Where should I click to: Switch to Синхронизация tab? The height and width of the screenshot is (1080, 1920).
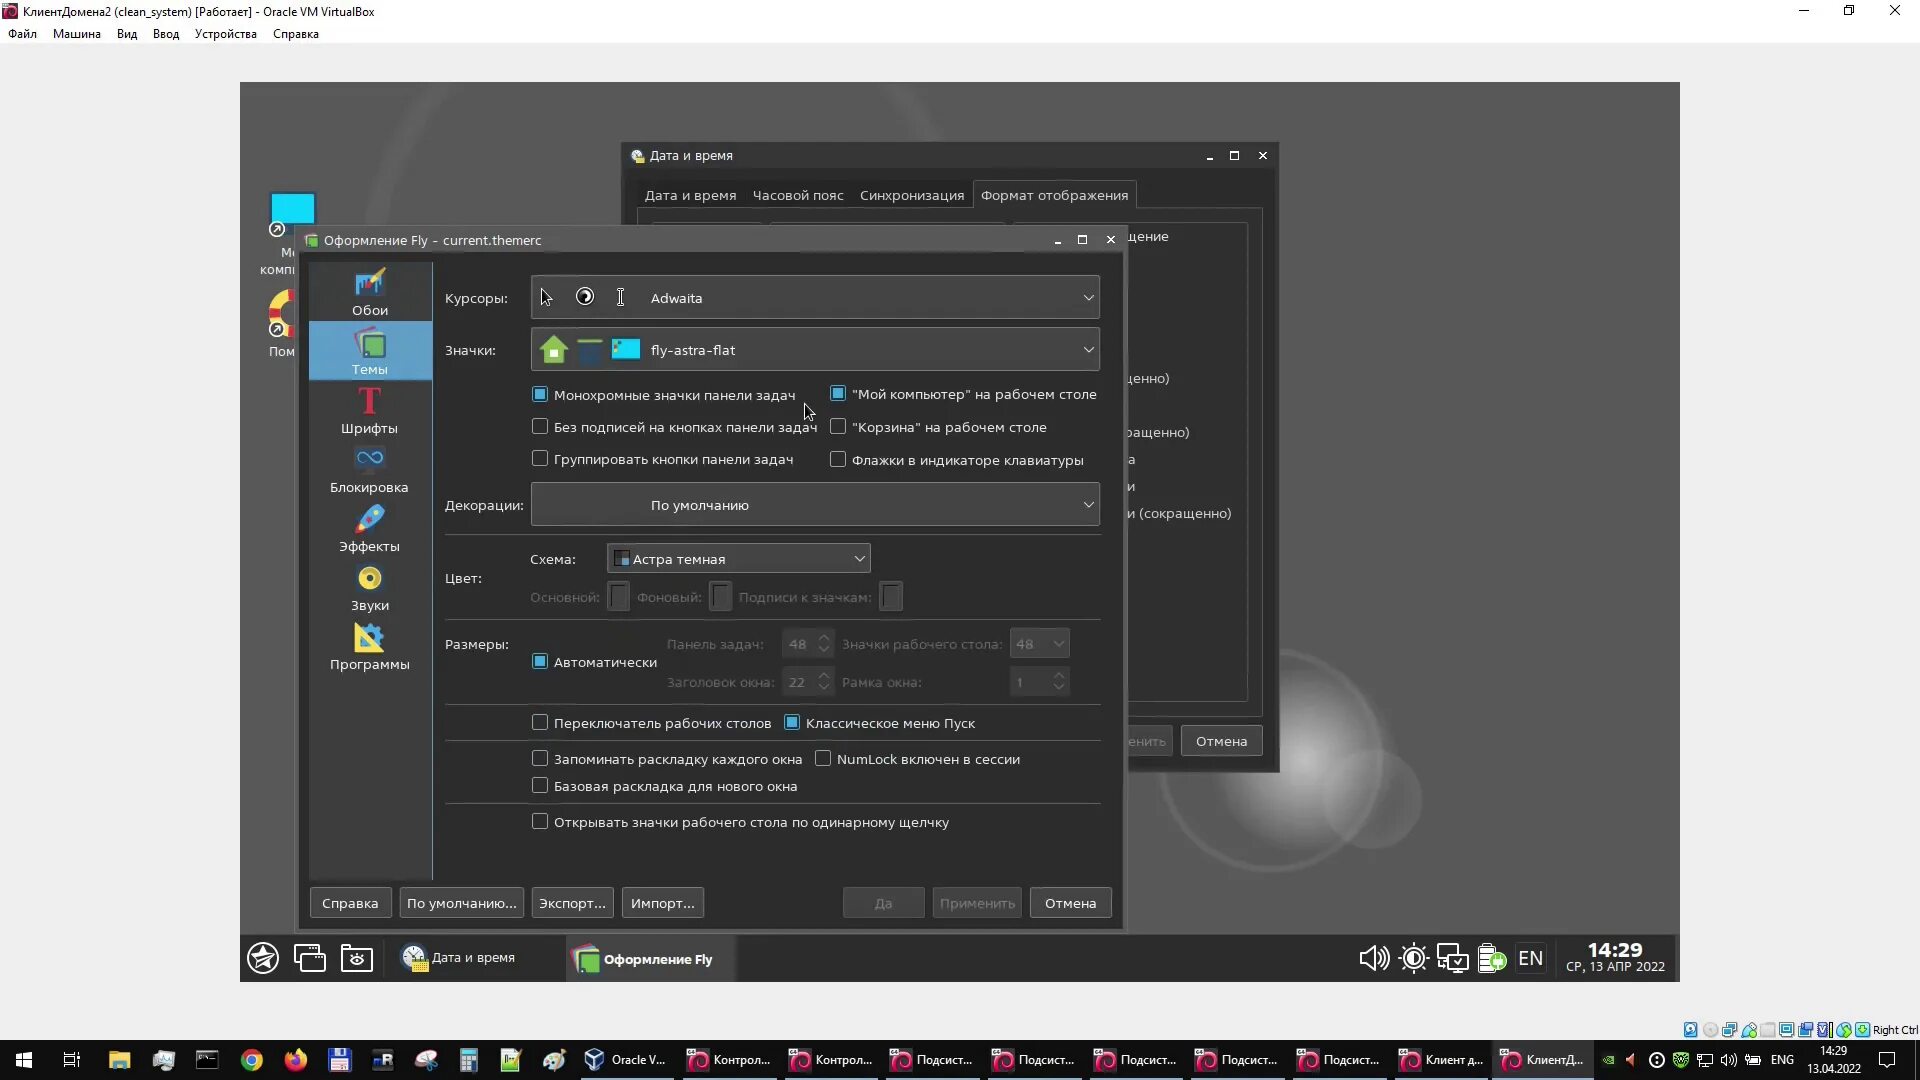(x=912, y=195)
